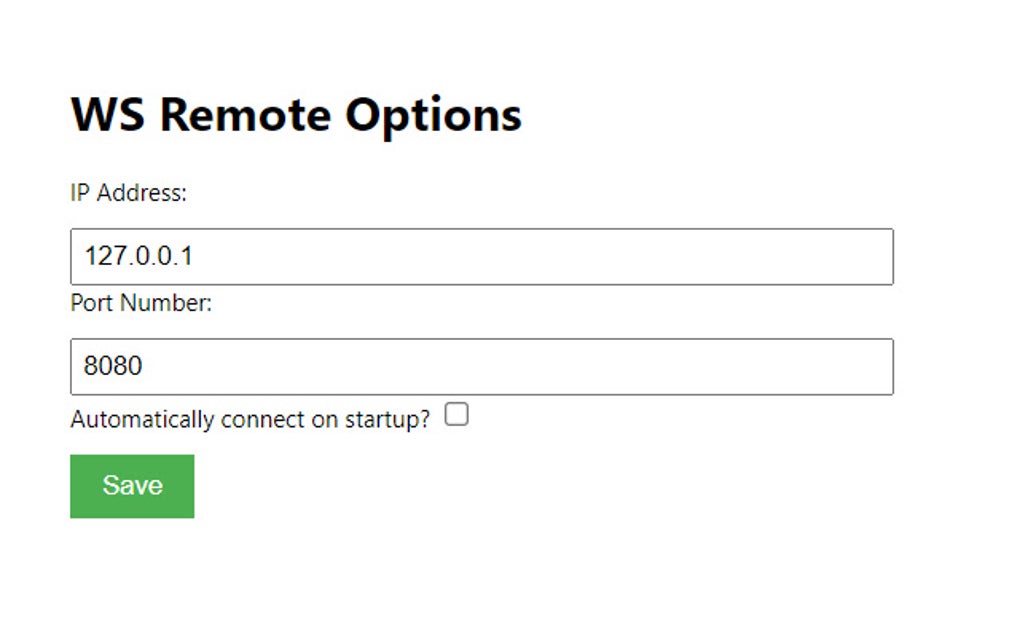The width and height of the screenshot is (1020, 638).
Task: Place cursor in the 127.0.0.1 text box
Action: [x=481, y=257]
